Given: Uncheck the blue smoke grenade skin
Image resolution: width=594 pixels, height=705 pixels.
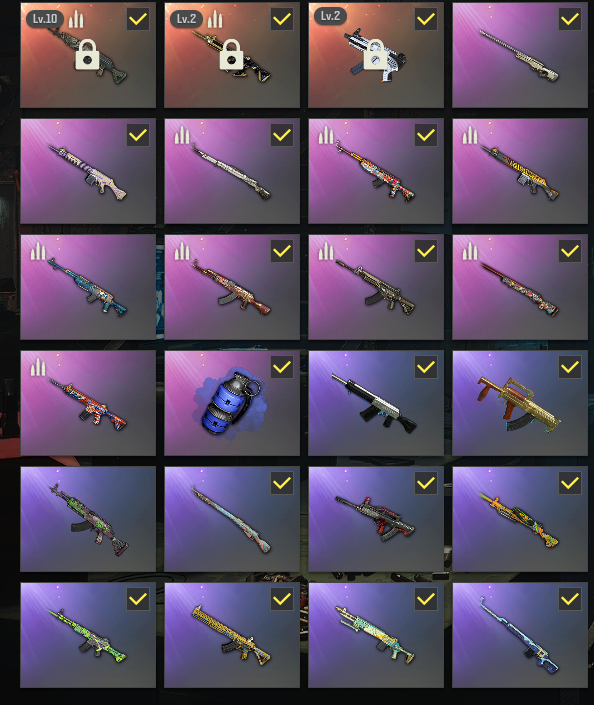Looking at the screenshot, I should [x=282, y=367].
